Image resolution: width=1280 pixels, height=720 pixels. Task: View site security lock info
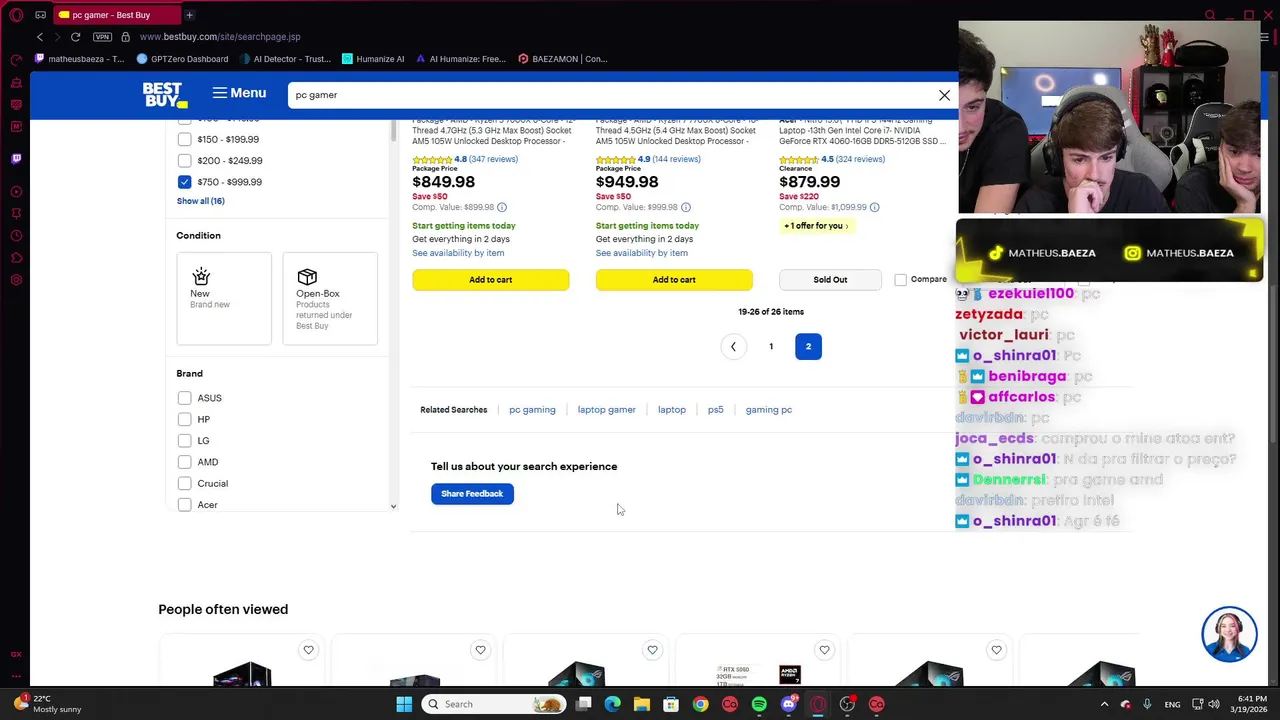point(125,37)
